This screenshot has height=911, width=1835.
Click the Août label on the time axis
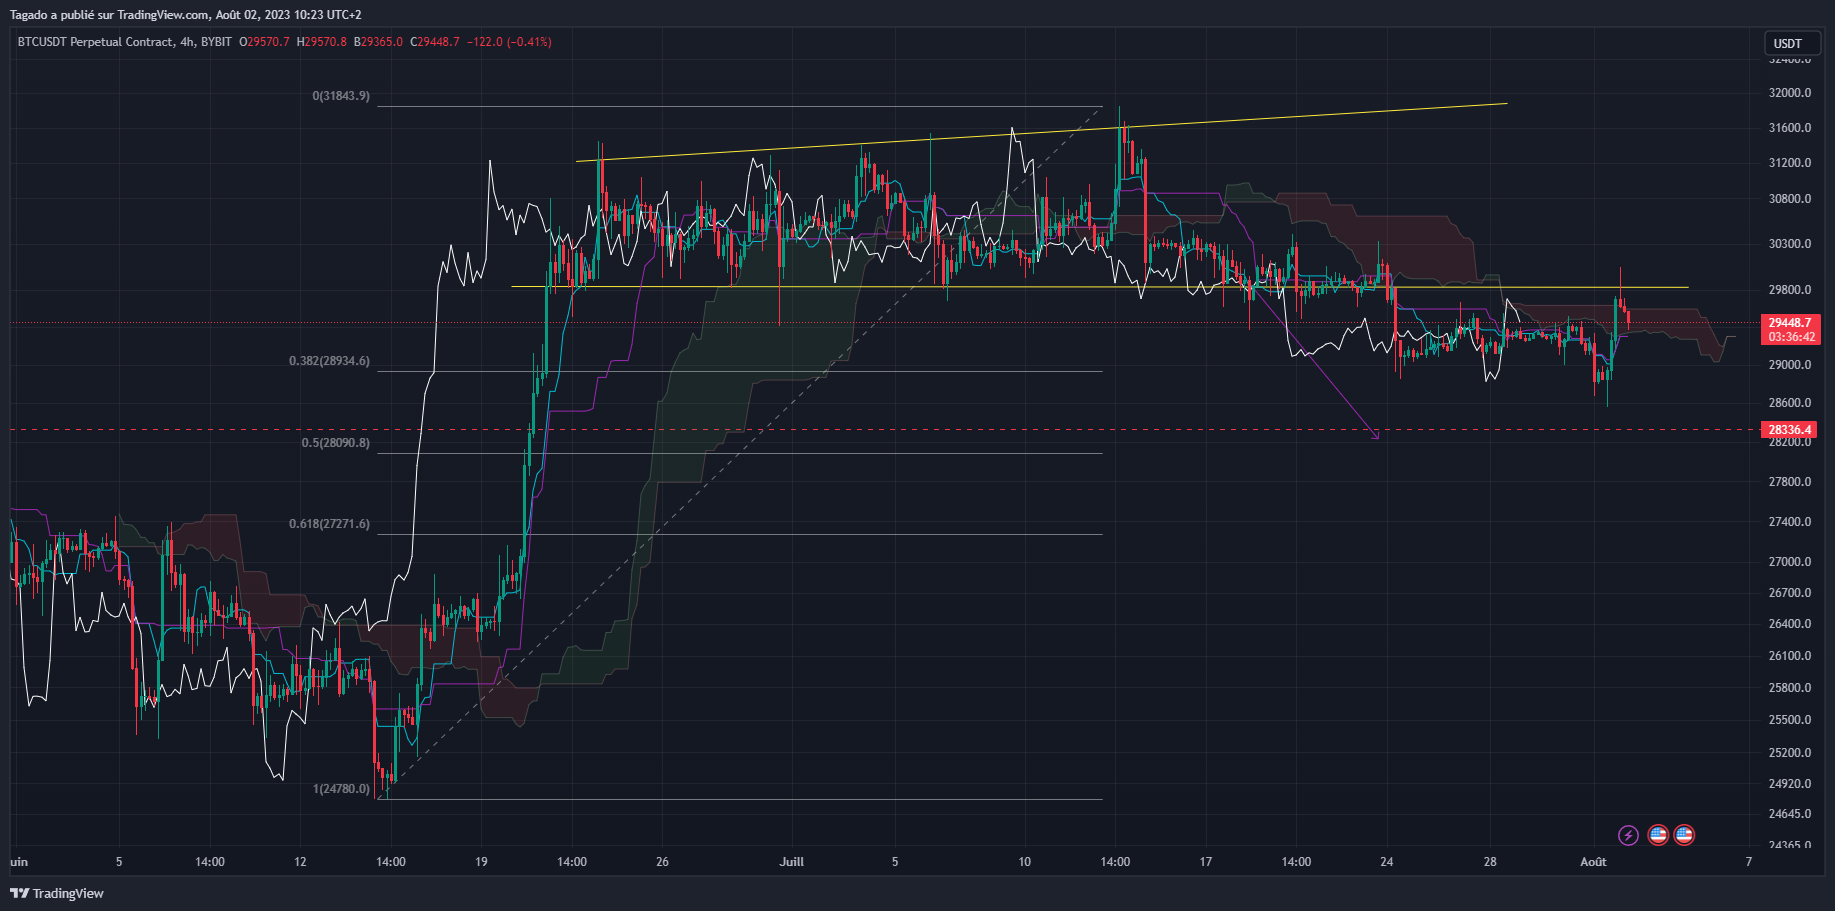click(1594, 861)
